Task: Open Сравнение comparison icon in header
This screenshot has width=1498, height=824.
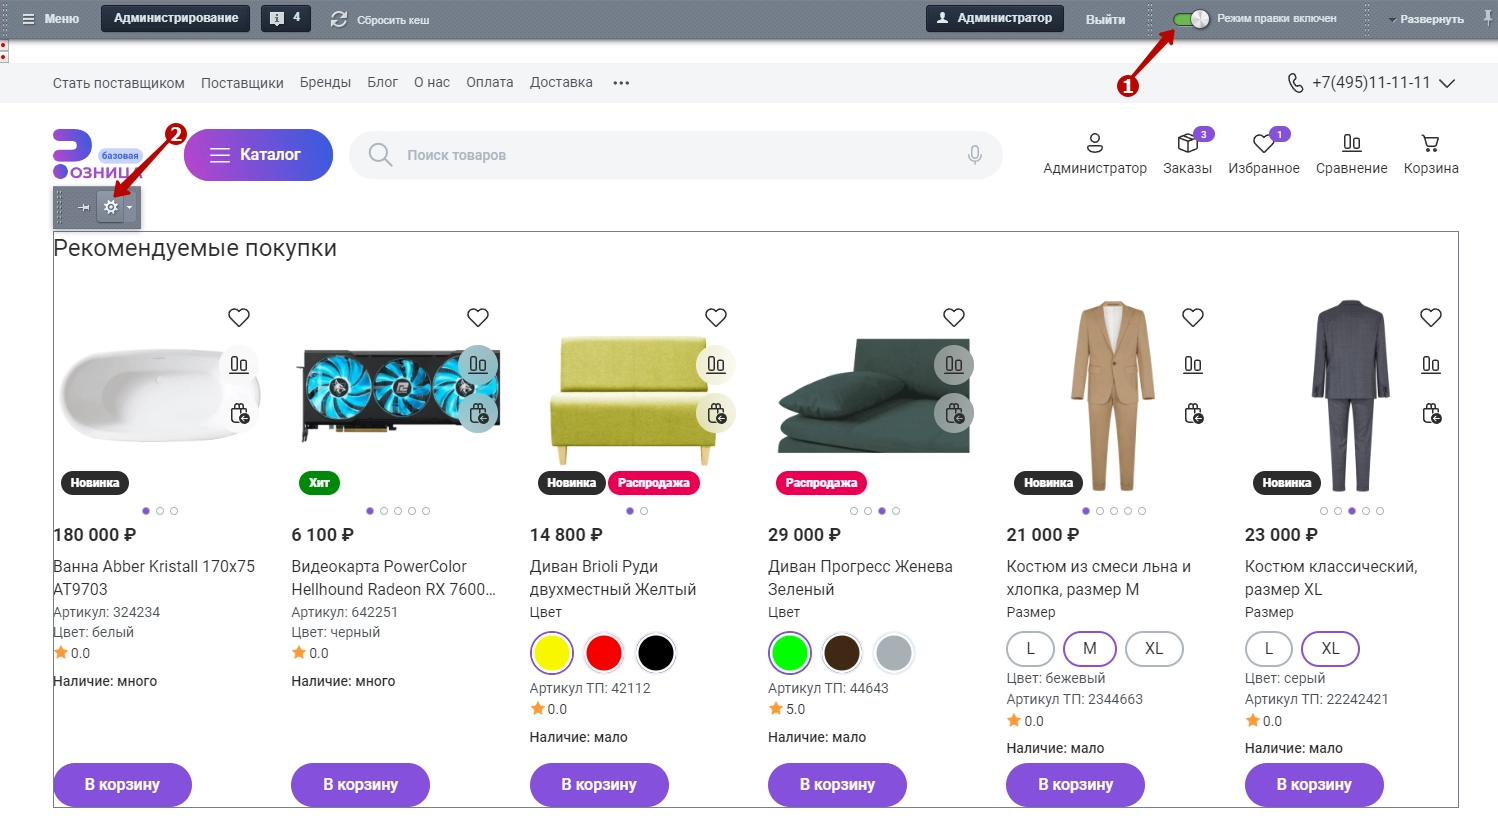Action: (x=1351, y=143)
